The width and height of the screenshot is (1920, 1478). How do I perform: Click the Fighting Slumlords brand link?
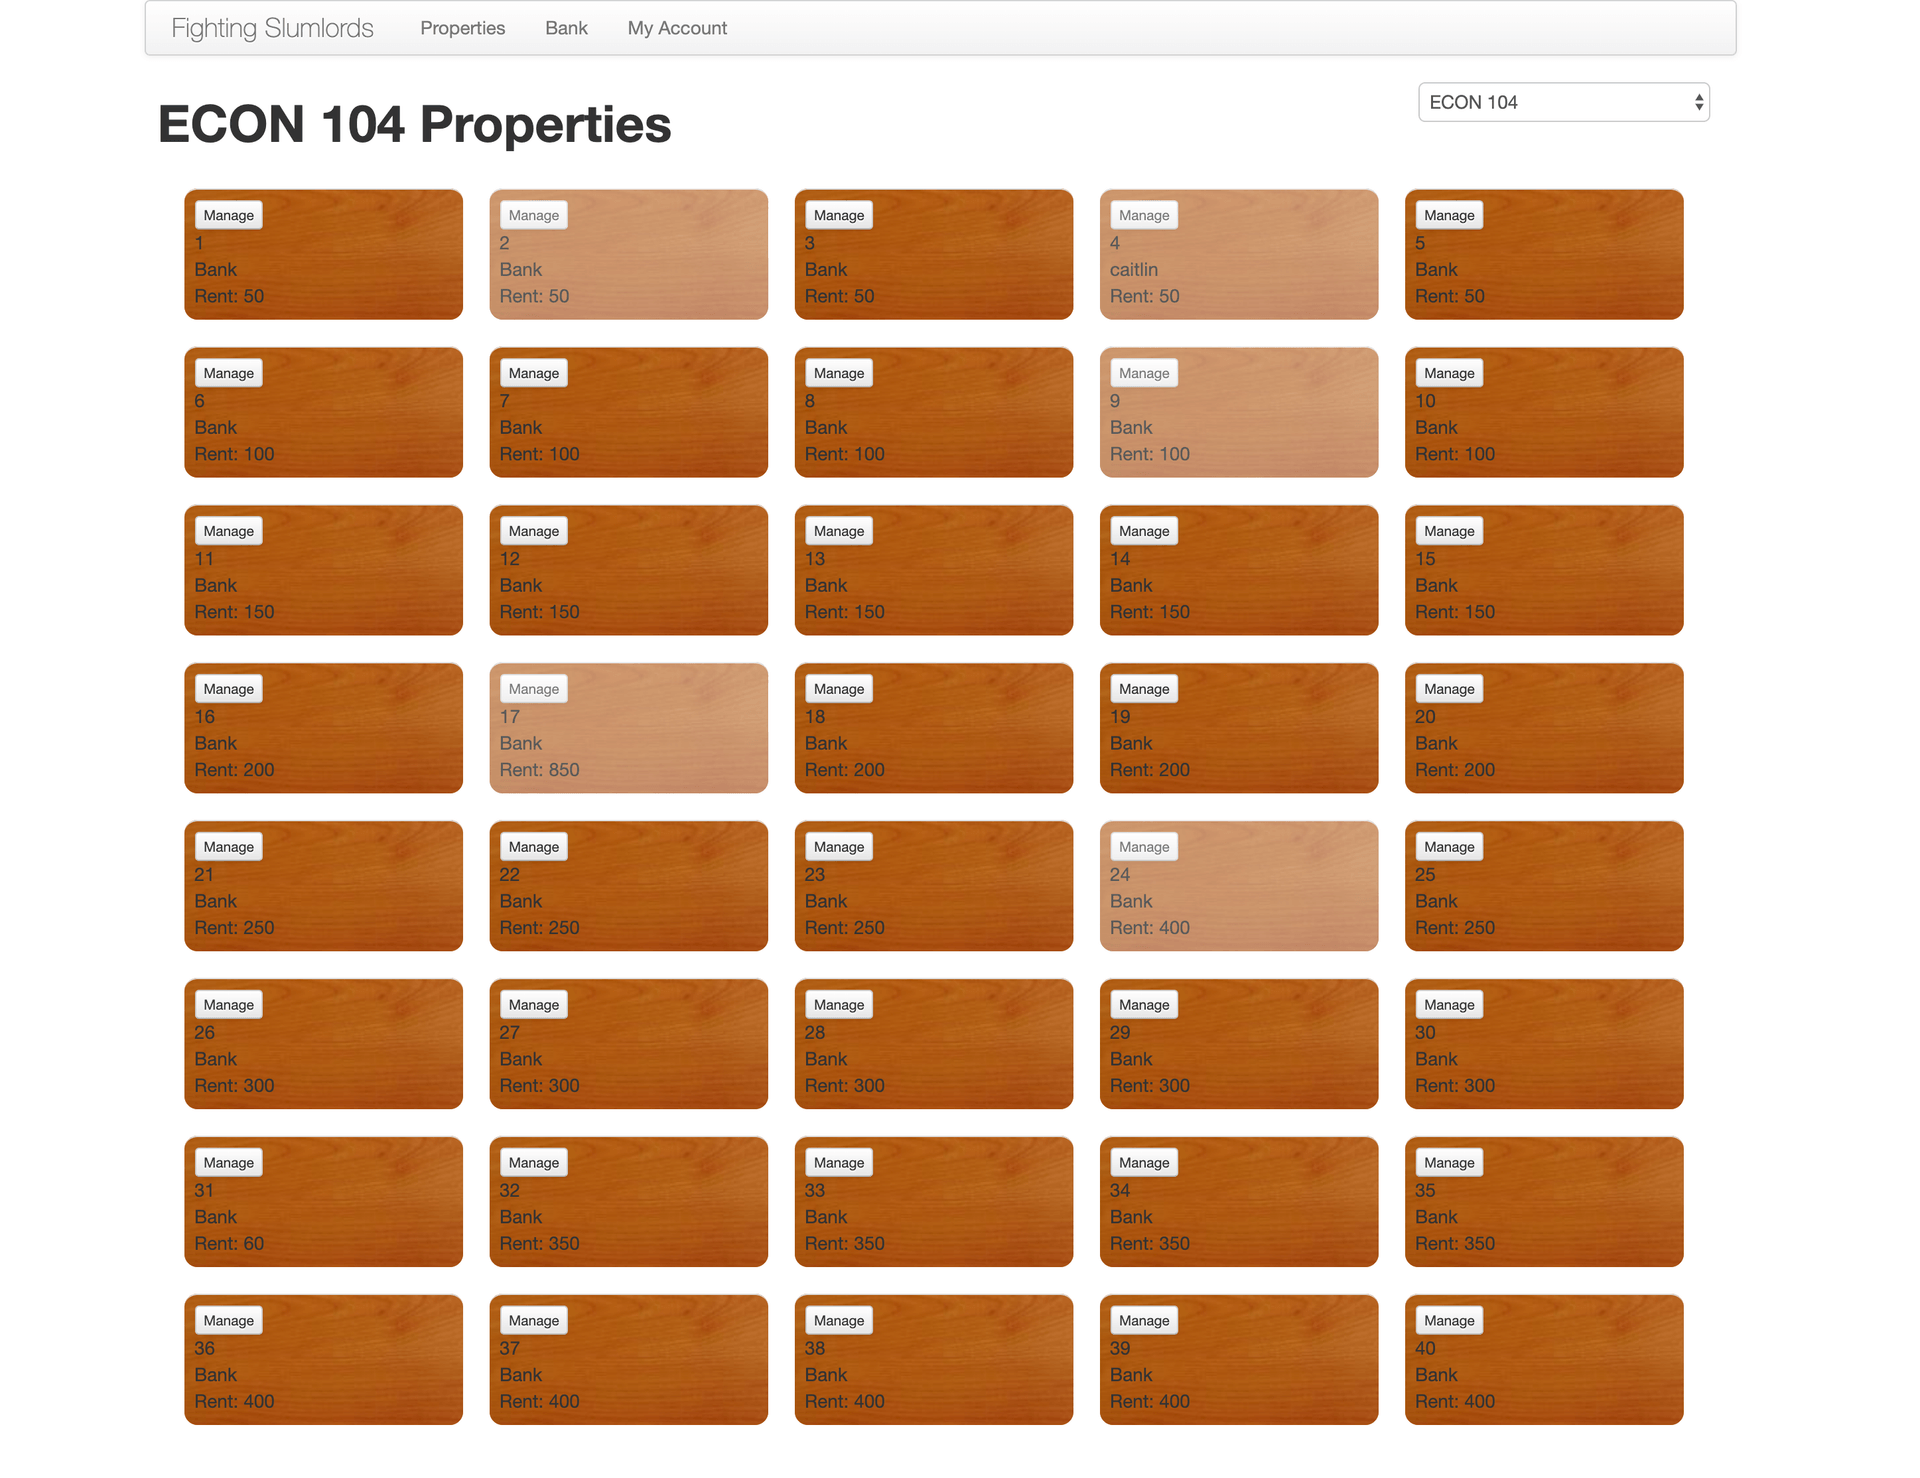[272, 28]
